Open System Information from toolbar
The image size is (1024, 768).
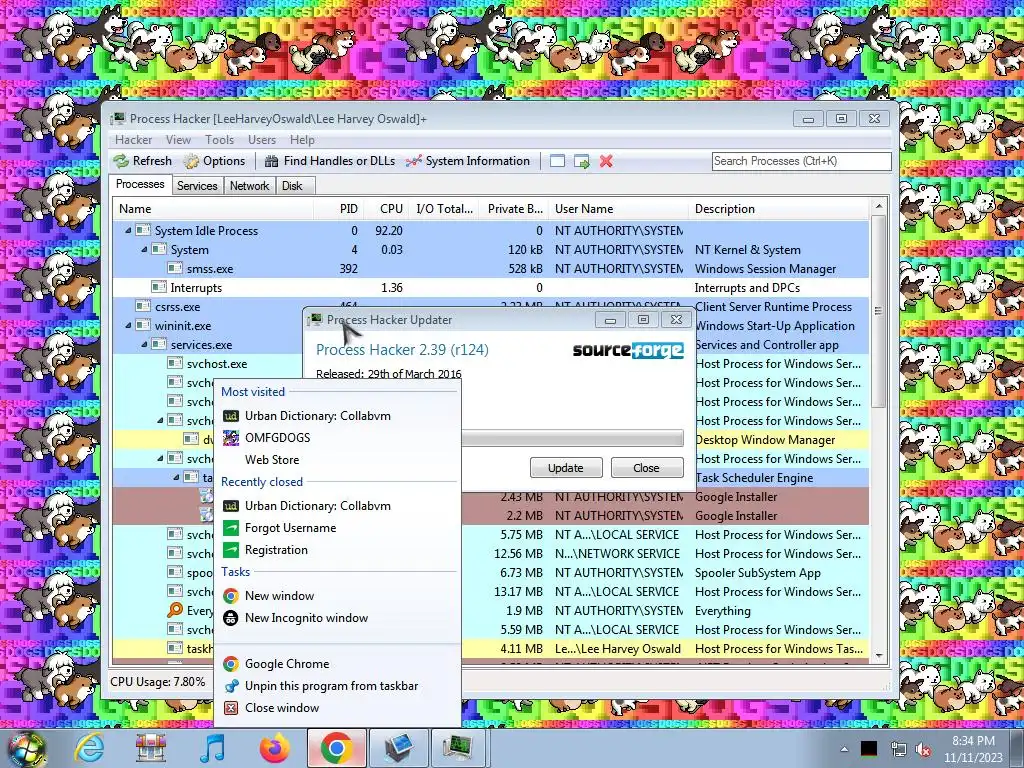click(468, 161)
